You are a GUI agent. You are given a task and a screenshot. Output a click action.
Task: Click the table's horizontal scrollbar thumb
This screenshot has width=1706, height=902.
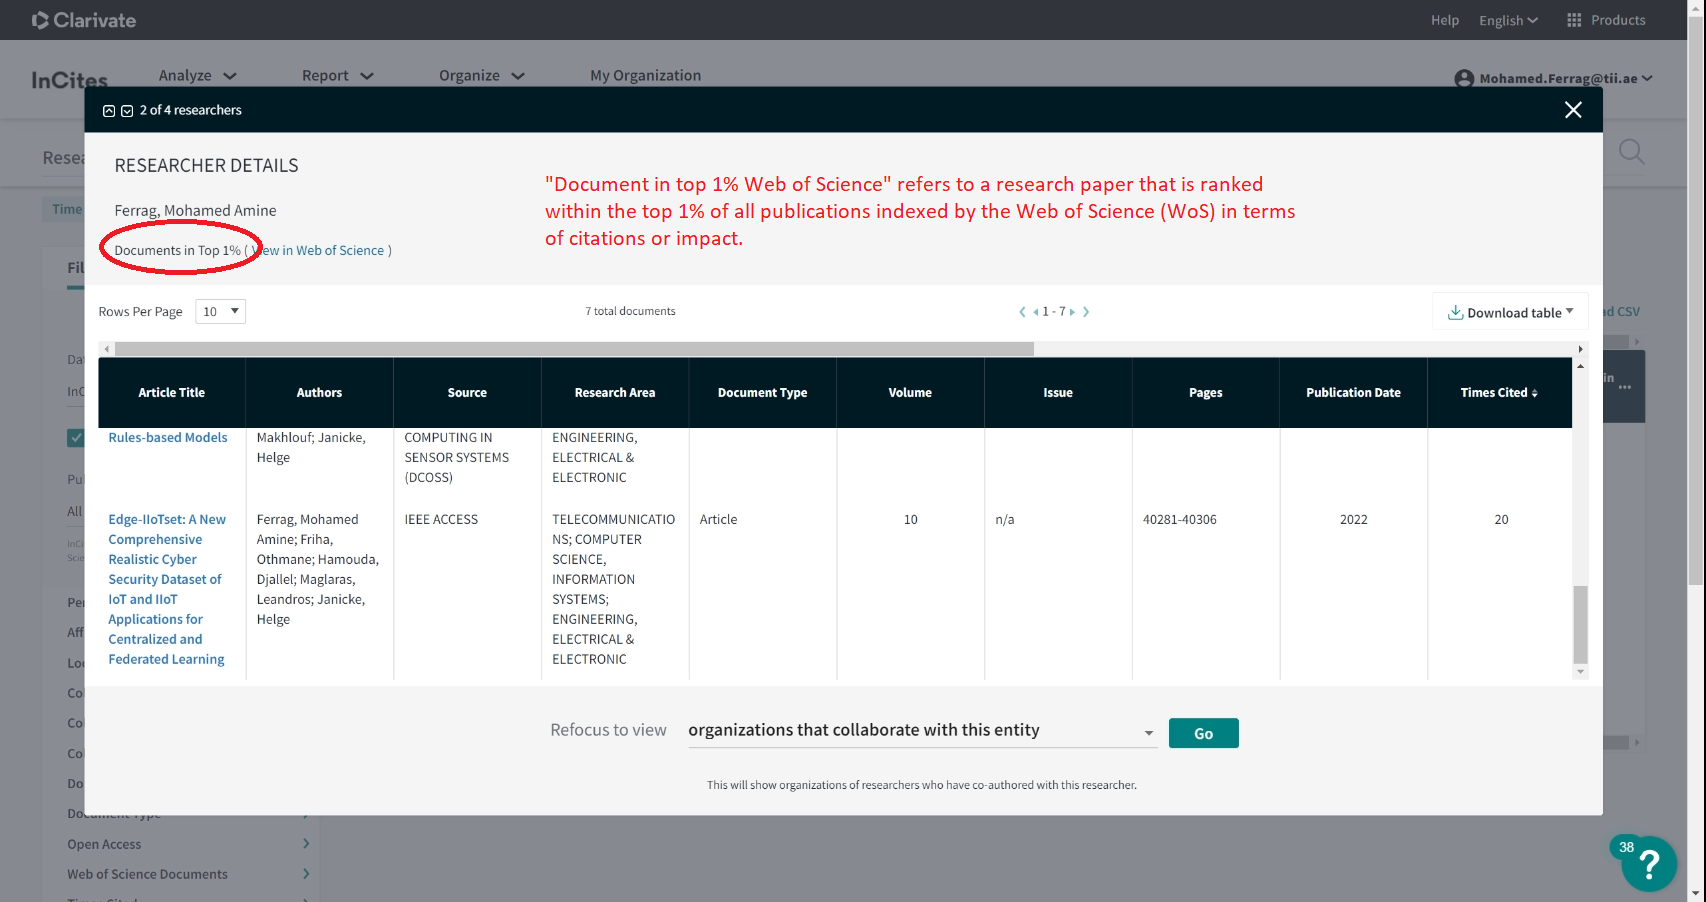click(574, 349)
